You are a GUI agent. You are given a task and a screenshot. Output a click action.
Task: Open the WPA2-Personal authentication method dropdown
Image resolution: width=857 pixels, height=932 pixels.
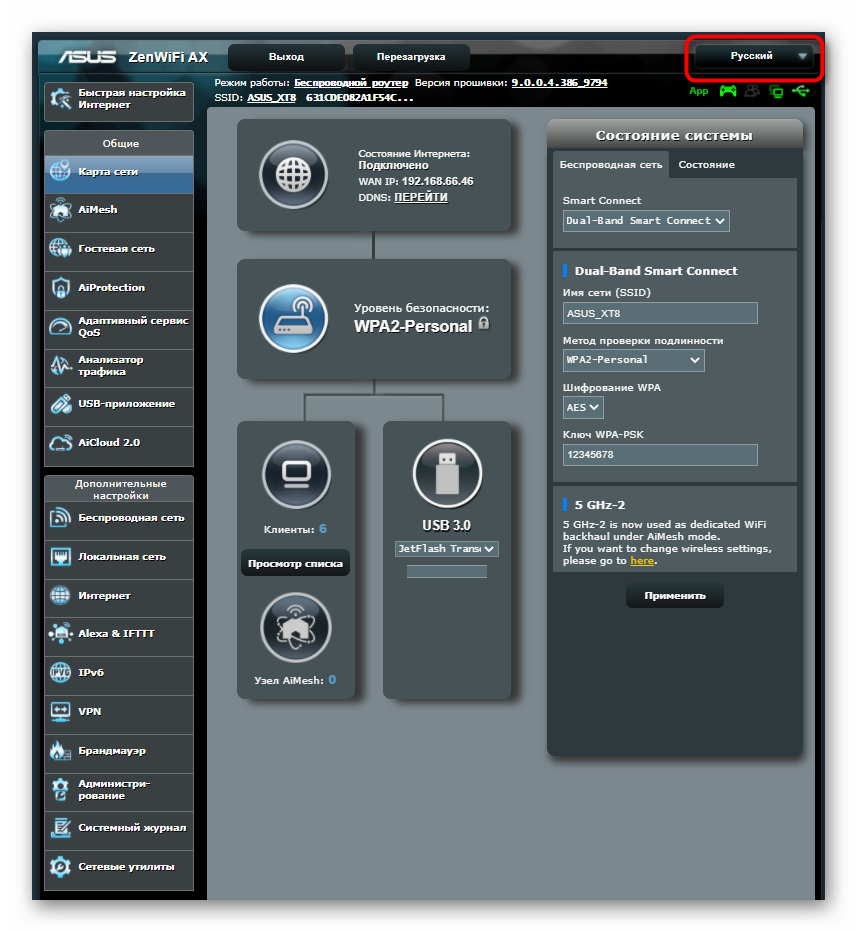point(633,360)
